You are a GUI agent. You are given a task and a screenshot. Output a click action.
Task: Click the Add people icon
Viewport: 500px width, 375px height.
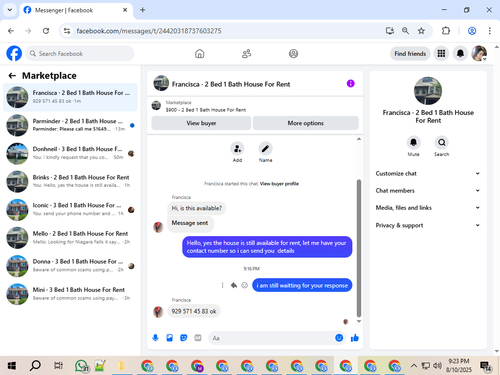[x=237, y=149]
